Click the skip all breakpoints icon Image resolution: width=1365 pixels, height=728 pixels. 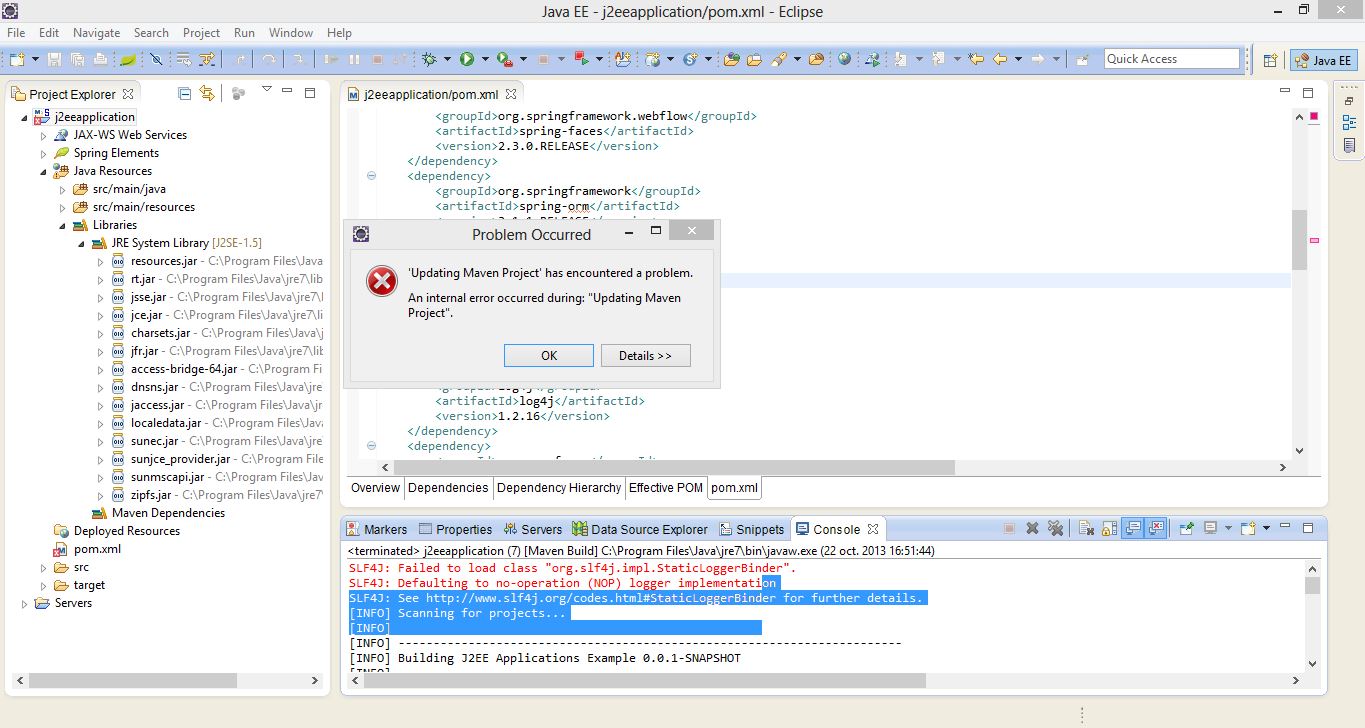coord(156,59)
